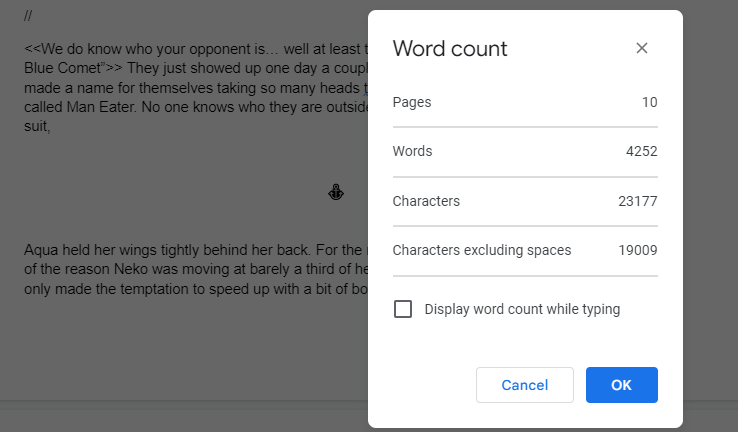Place cursor in 'Aqua held her wings' paragraph
Image resolution: width=738 pixels, height=432 pixels.
(150, 249)
